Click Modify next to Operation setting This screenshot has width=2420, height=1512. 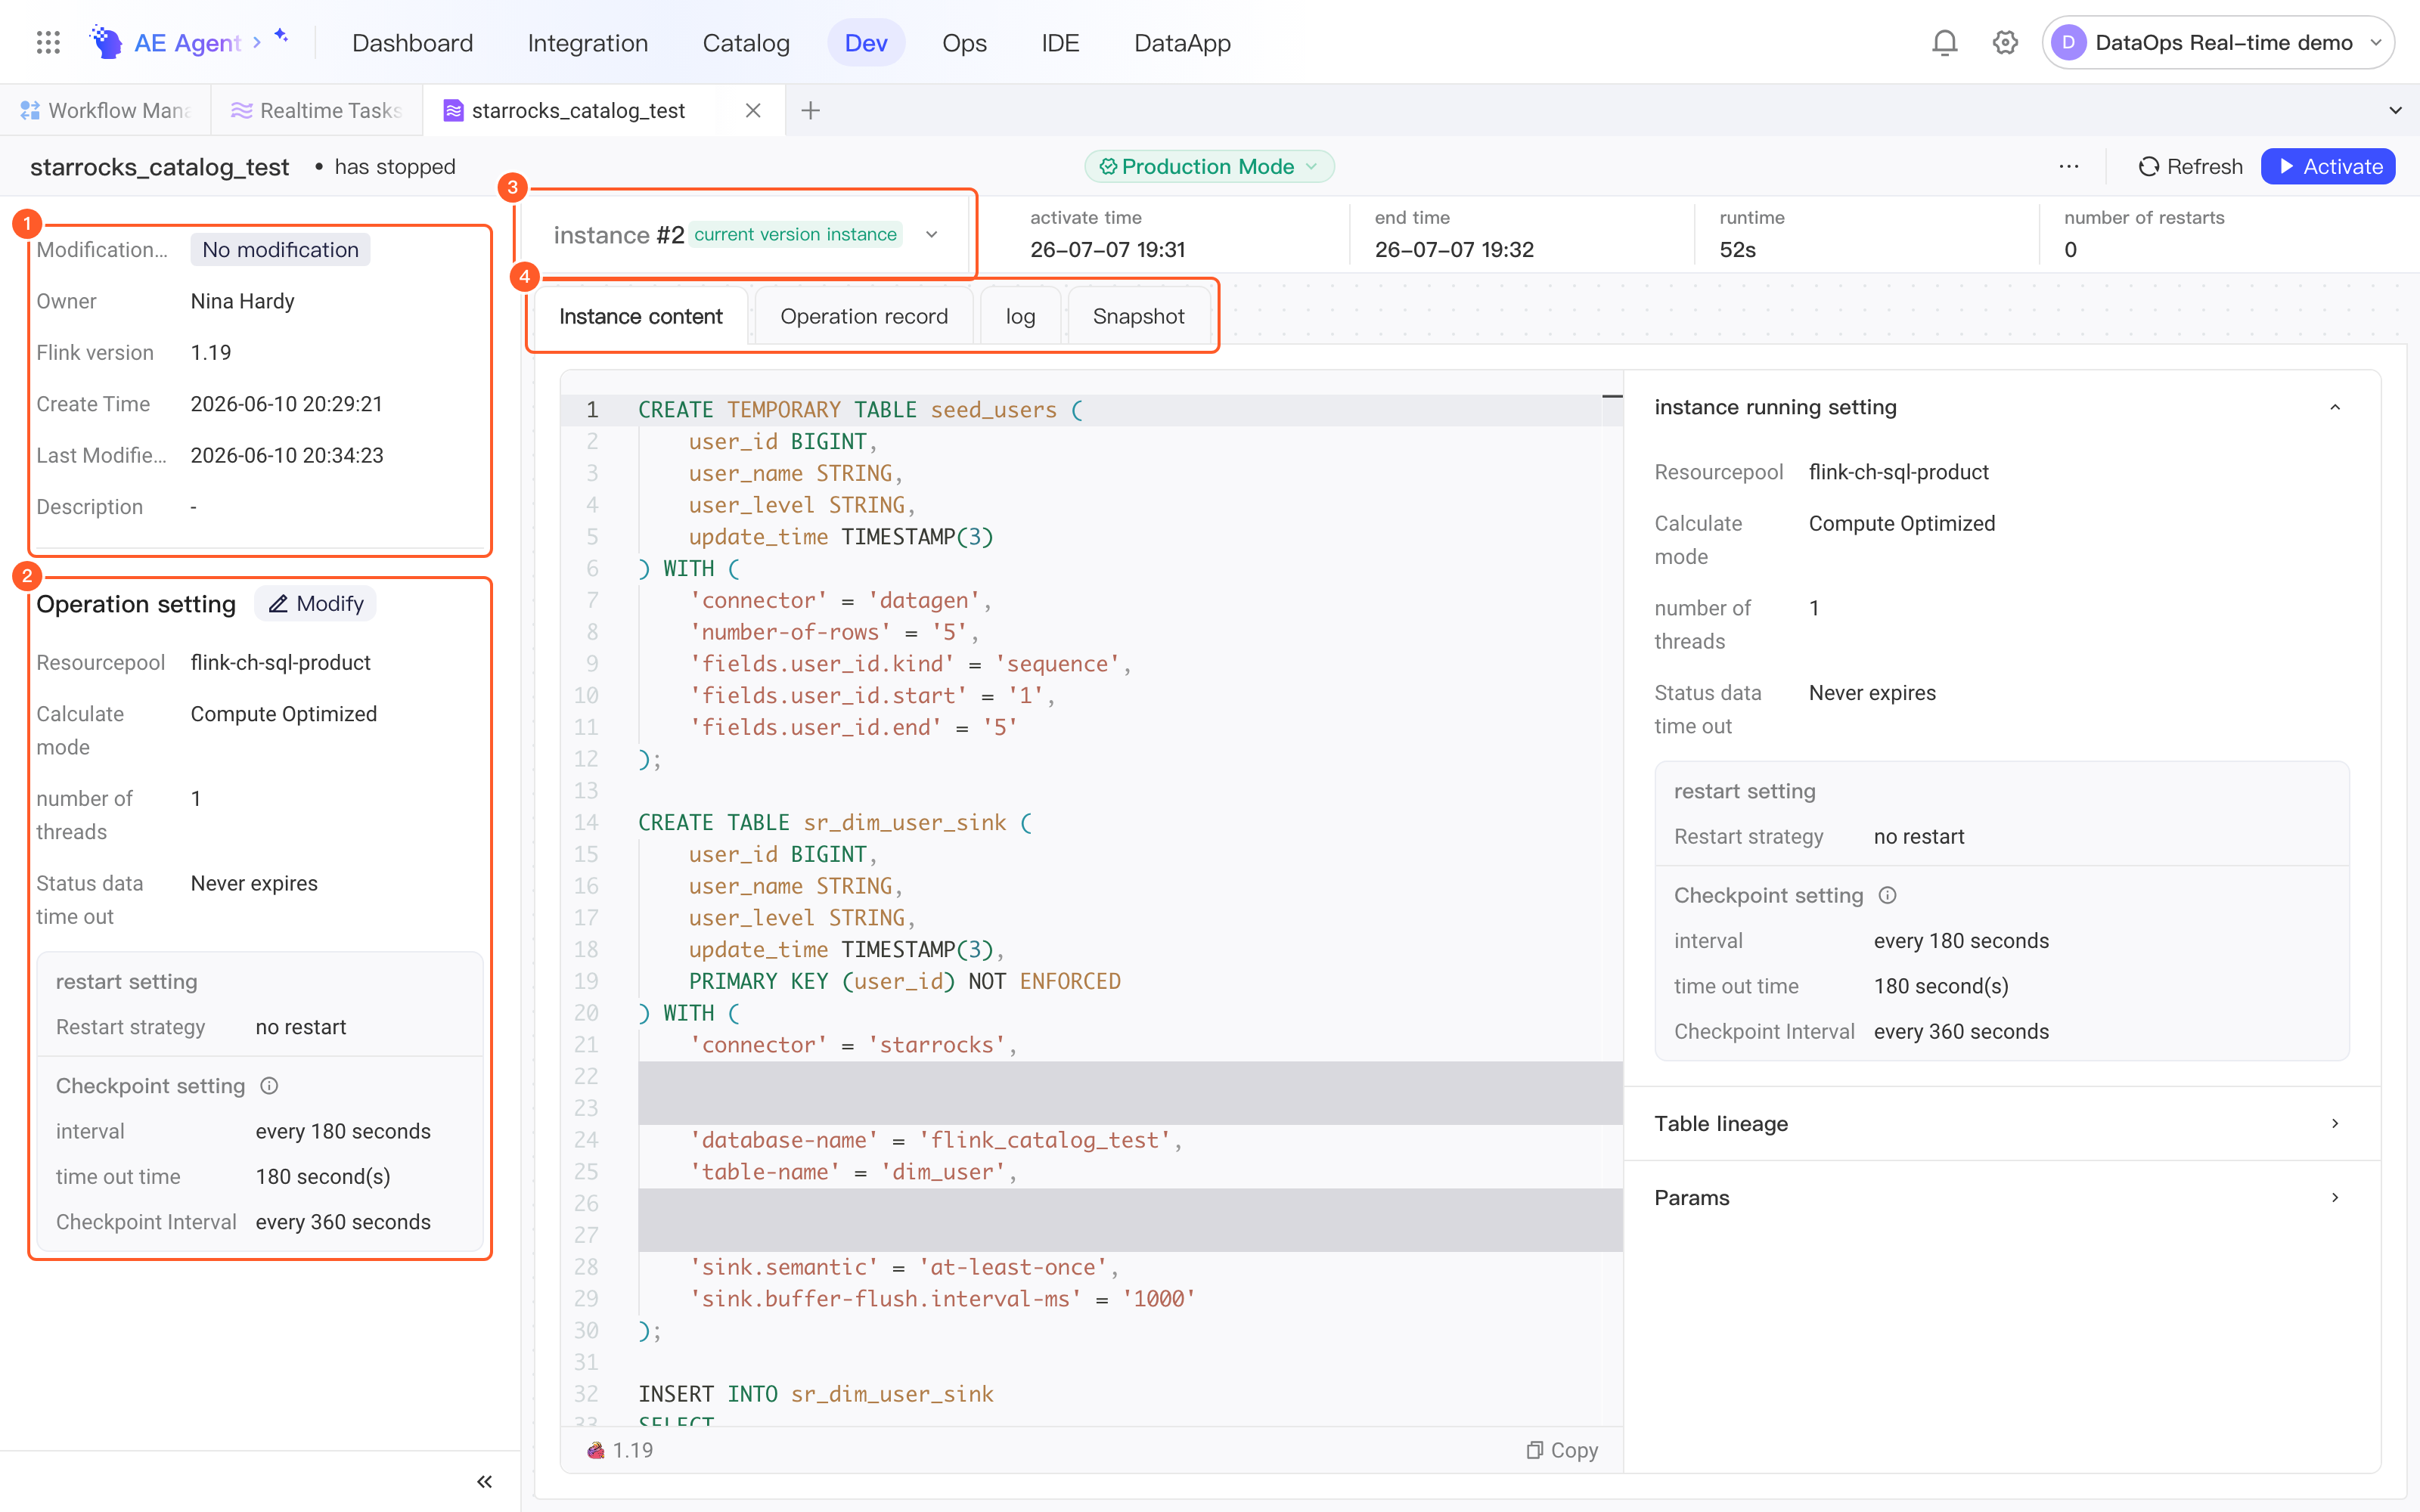click(x=315, y=604)
